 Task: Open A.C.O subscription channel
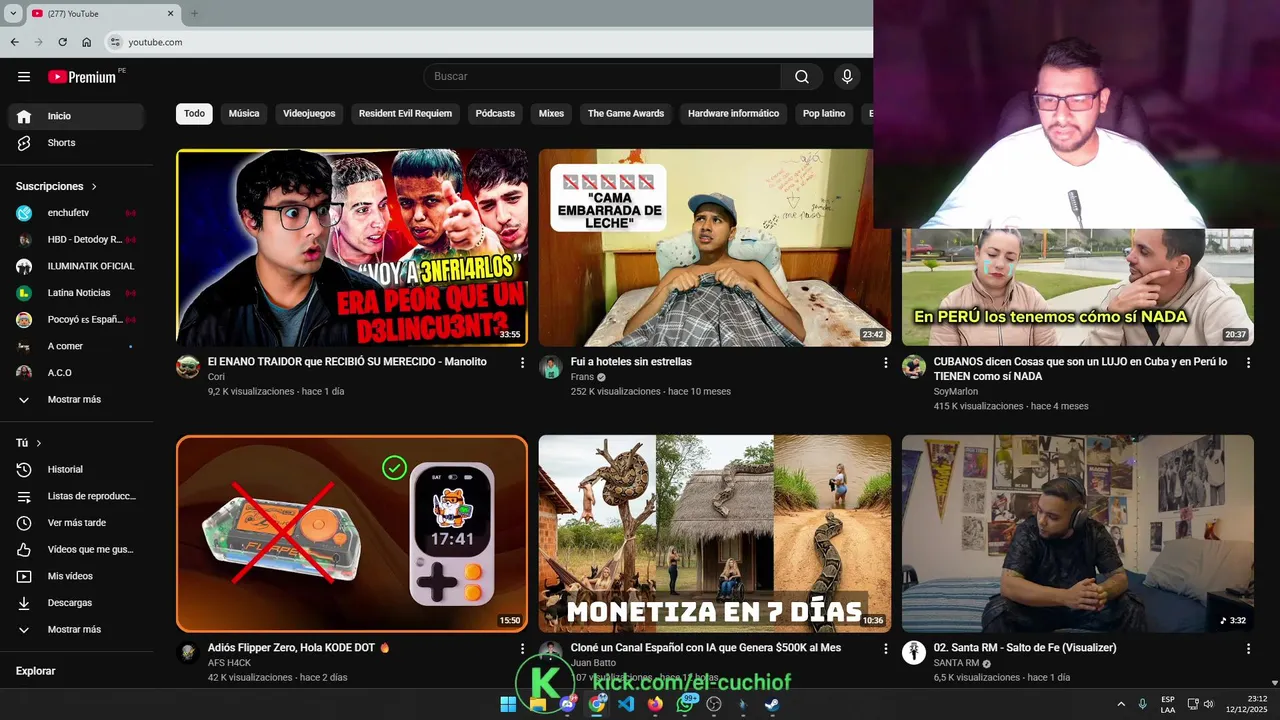click(x=76, y=373)
